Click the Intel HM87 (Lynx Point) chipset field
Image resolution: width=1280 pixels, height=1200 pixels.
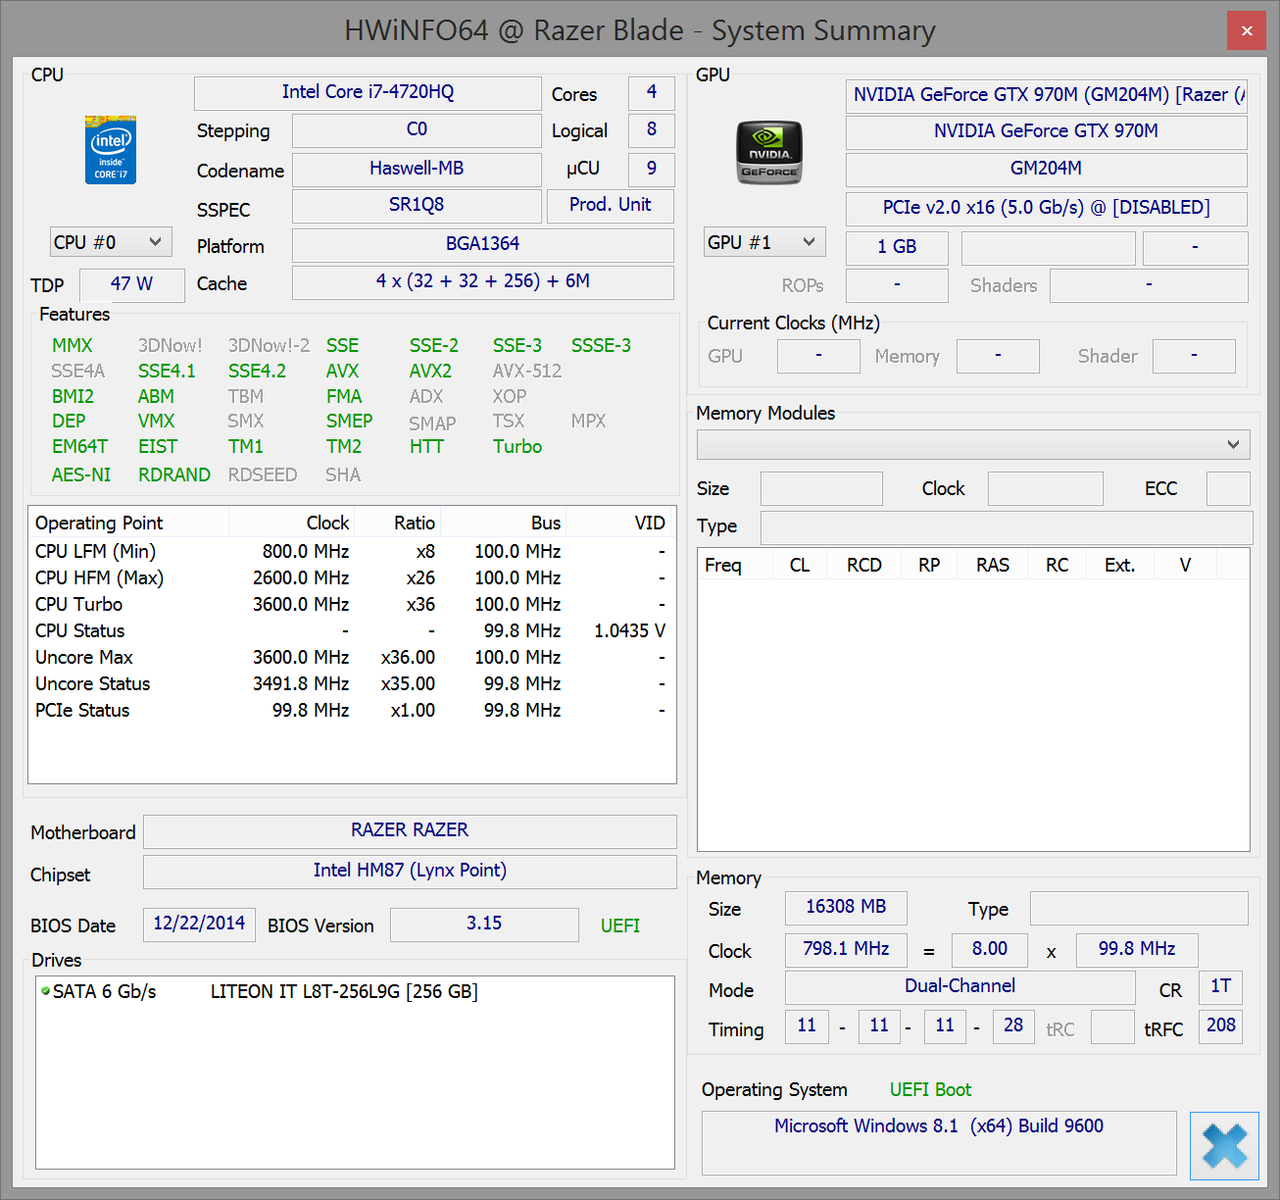410,871
